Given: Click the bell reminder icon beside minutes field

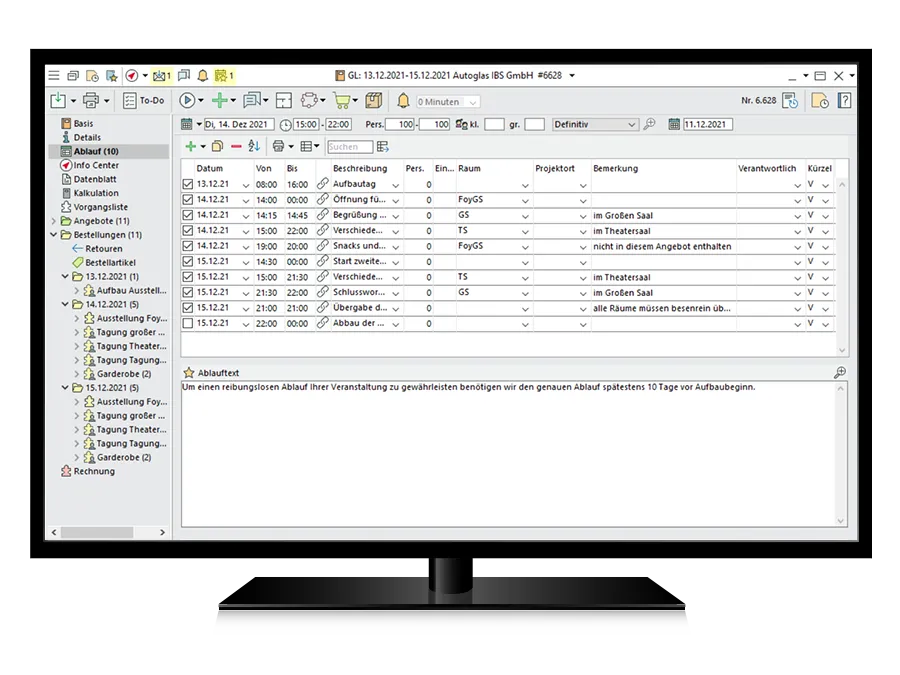Looking at the screenshot, I should click(403, 101).
